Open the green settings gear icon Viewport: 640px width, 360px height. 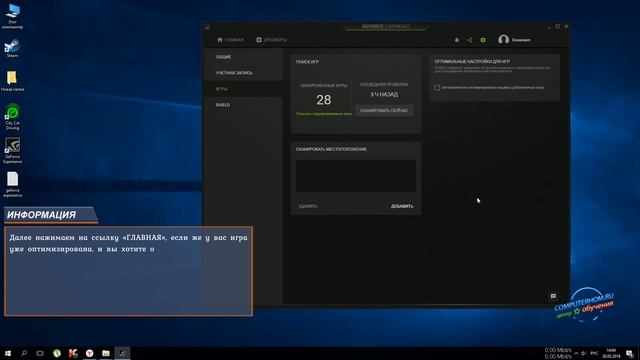(483, 40)
